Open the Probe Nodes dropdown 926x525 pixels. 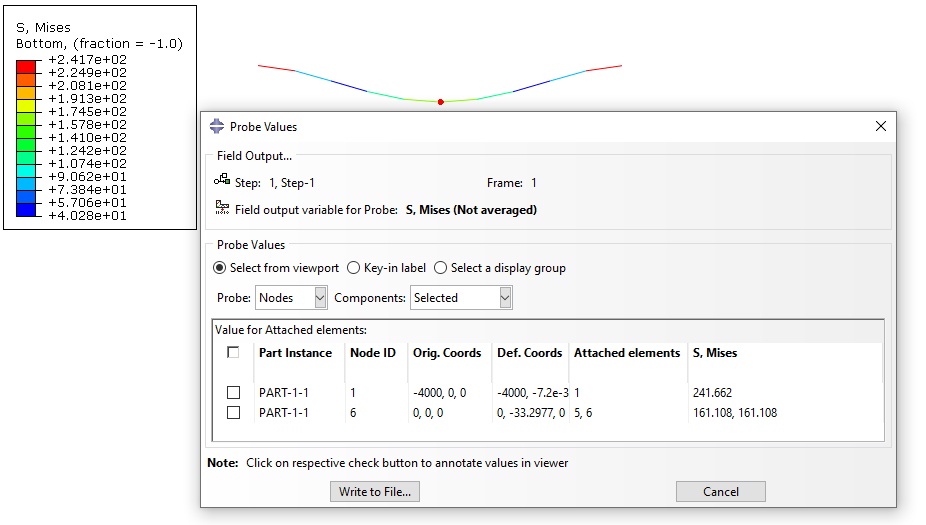[291, 298]
